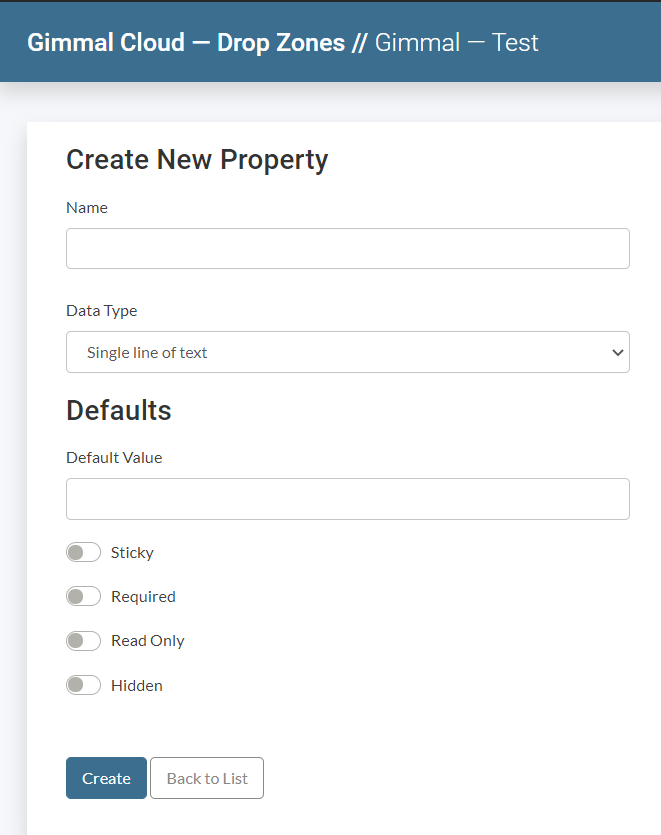Toggle the Read Only switch

pos(84,641)
